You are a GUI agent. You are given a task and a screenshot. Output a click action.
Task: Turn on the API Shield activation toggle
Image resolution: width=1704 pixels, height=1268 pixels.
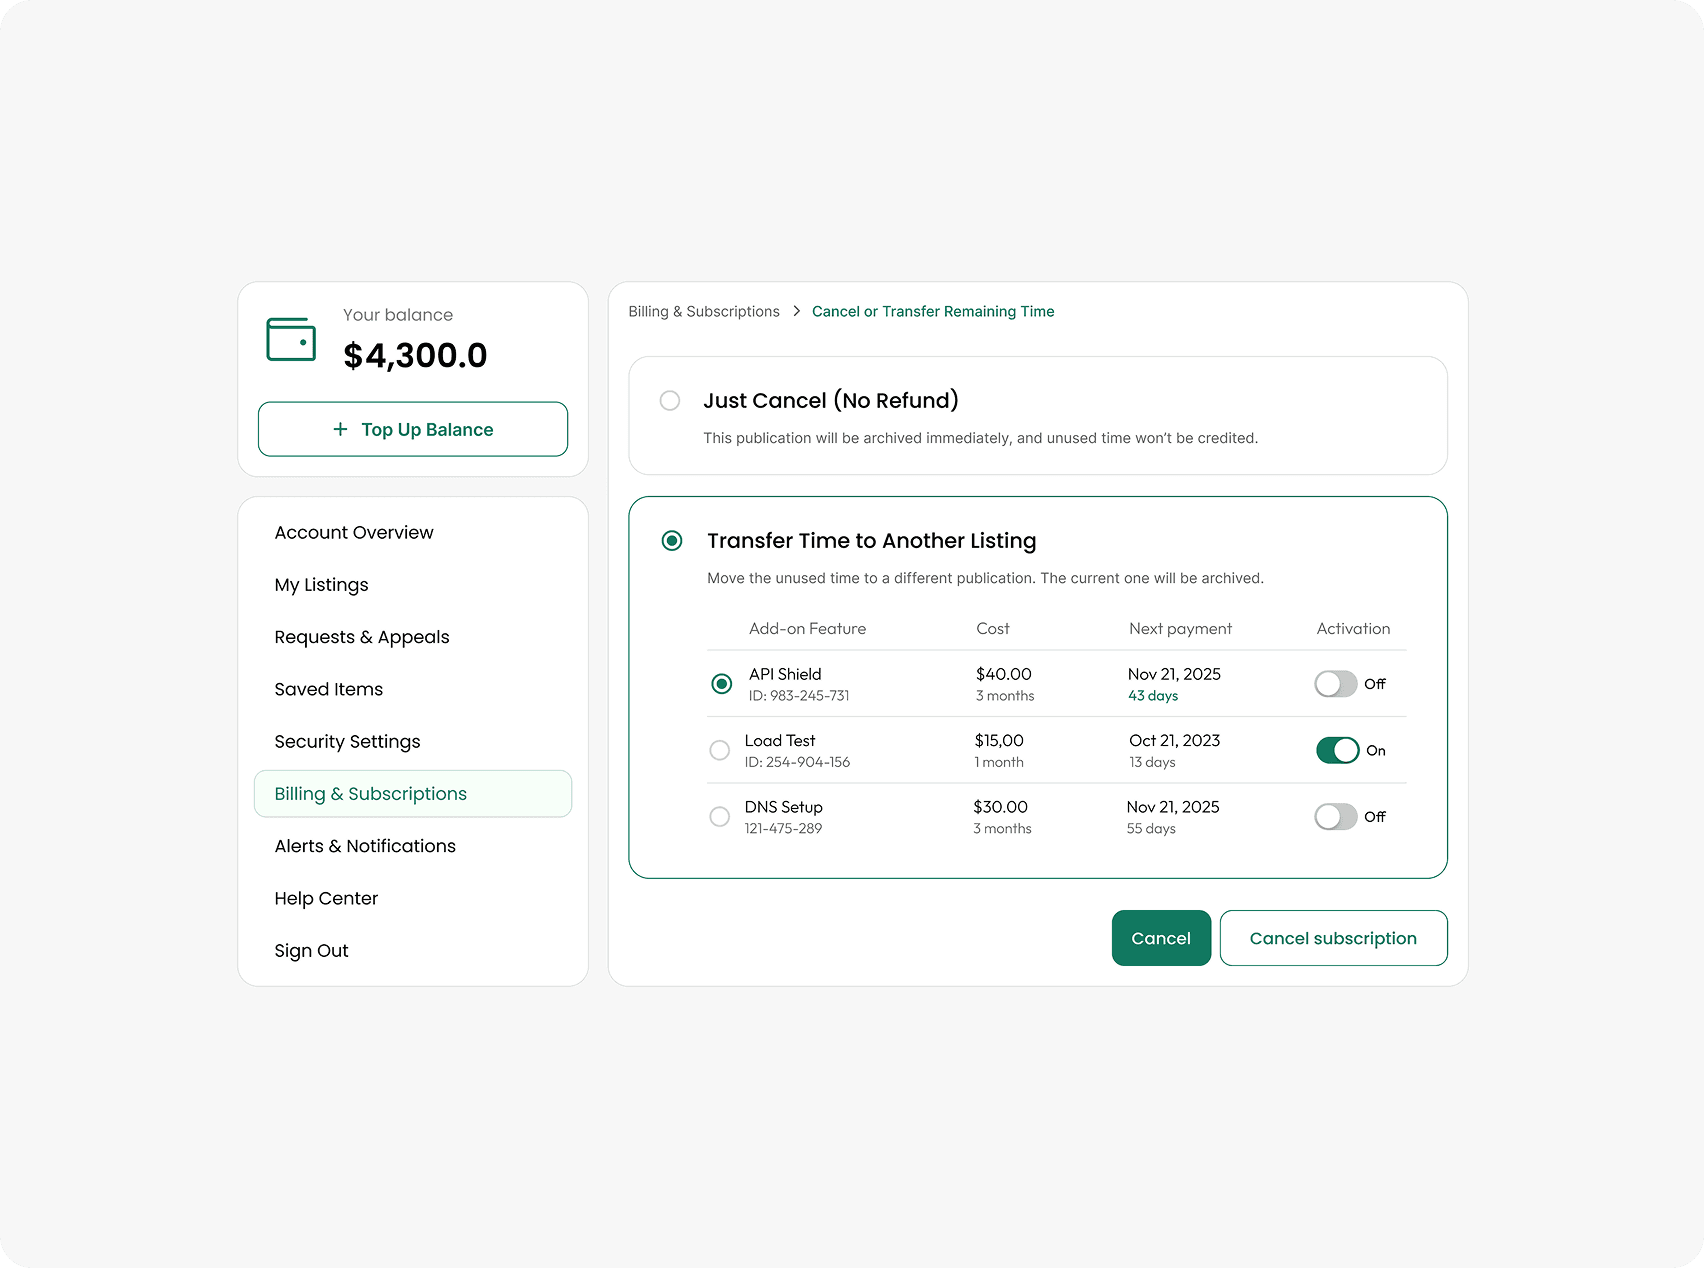coord(1336,684)
